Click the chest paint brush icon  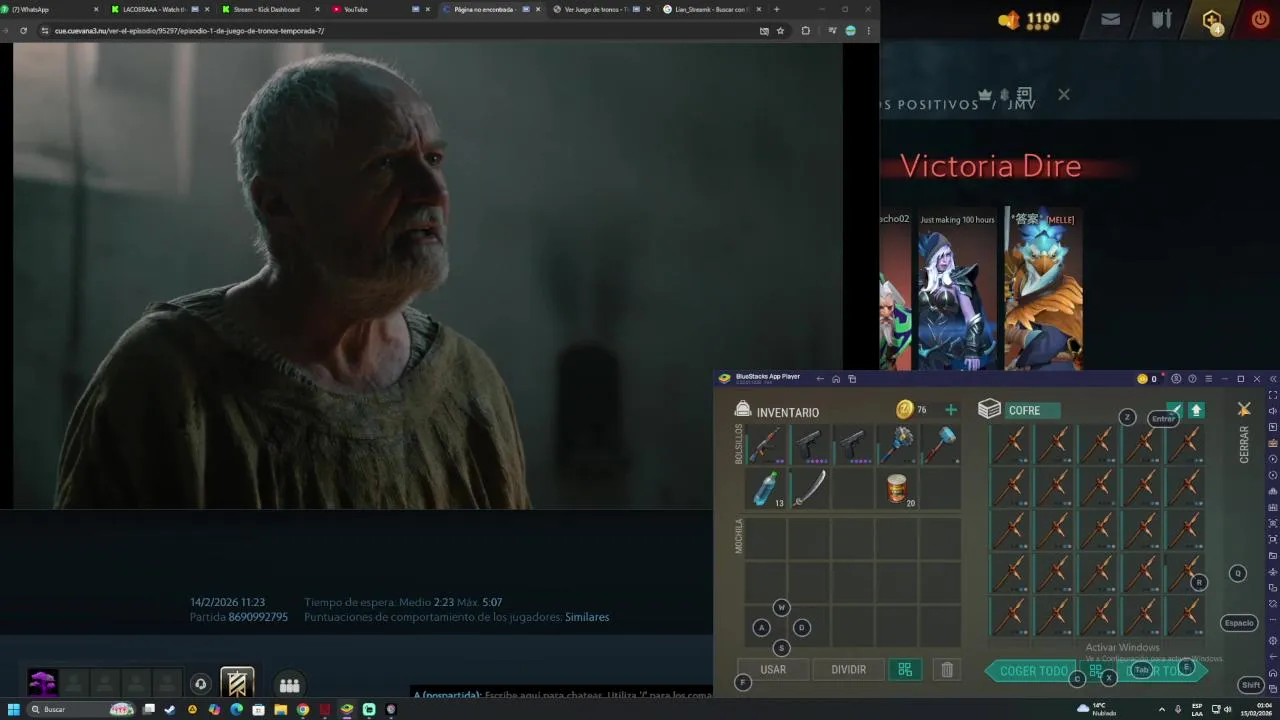point(1176,410)
